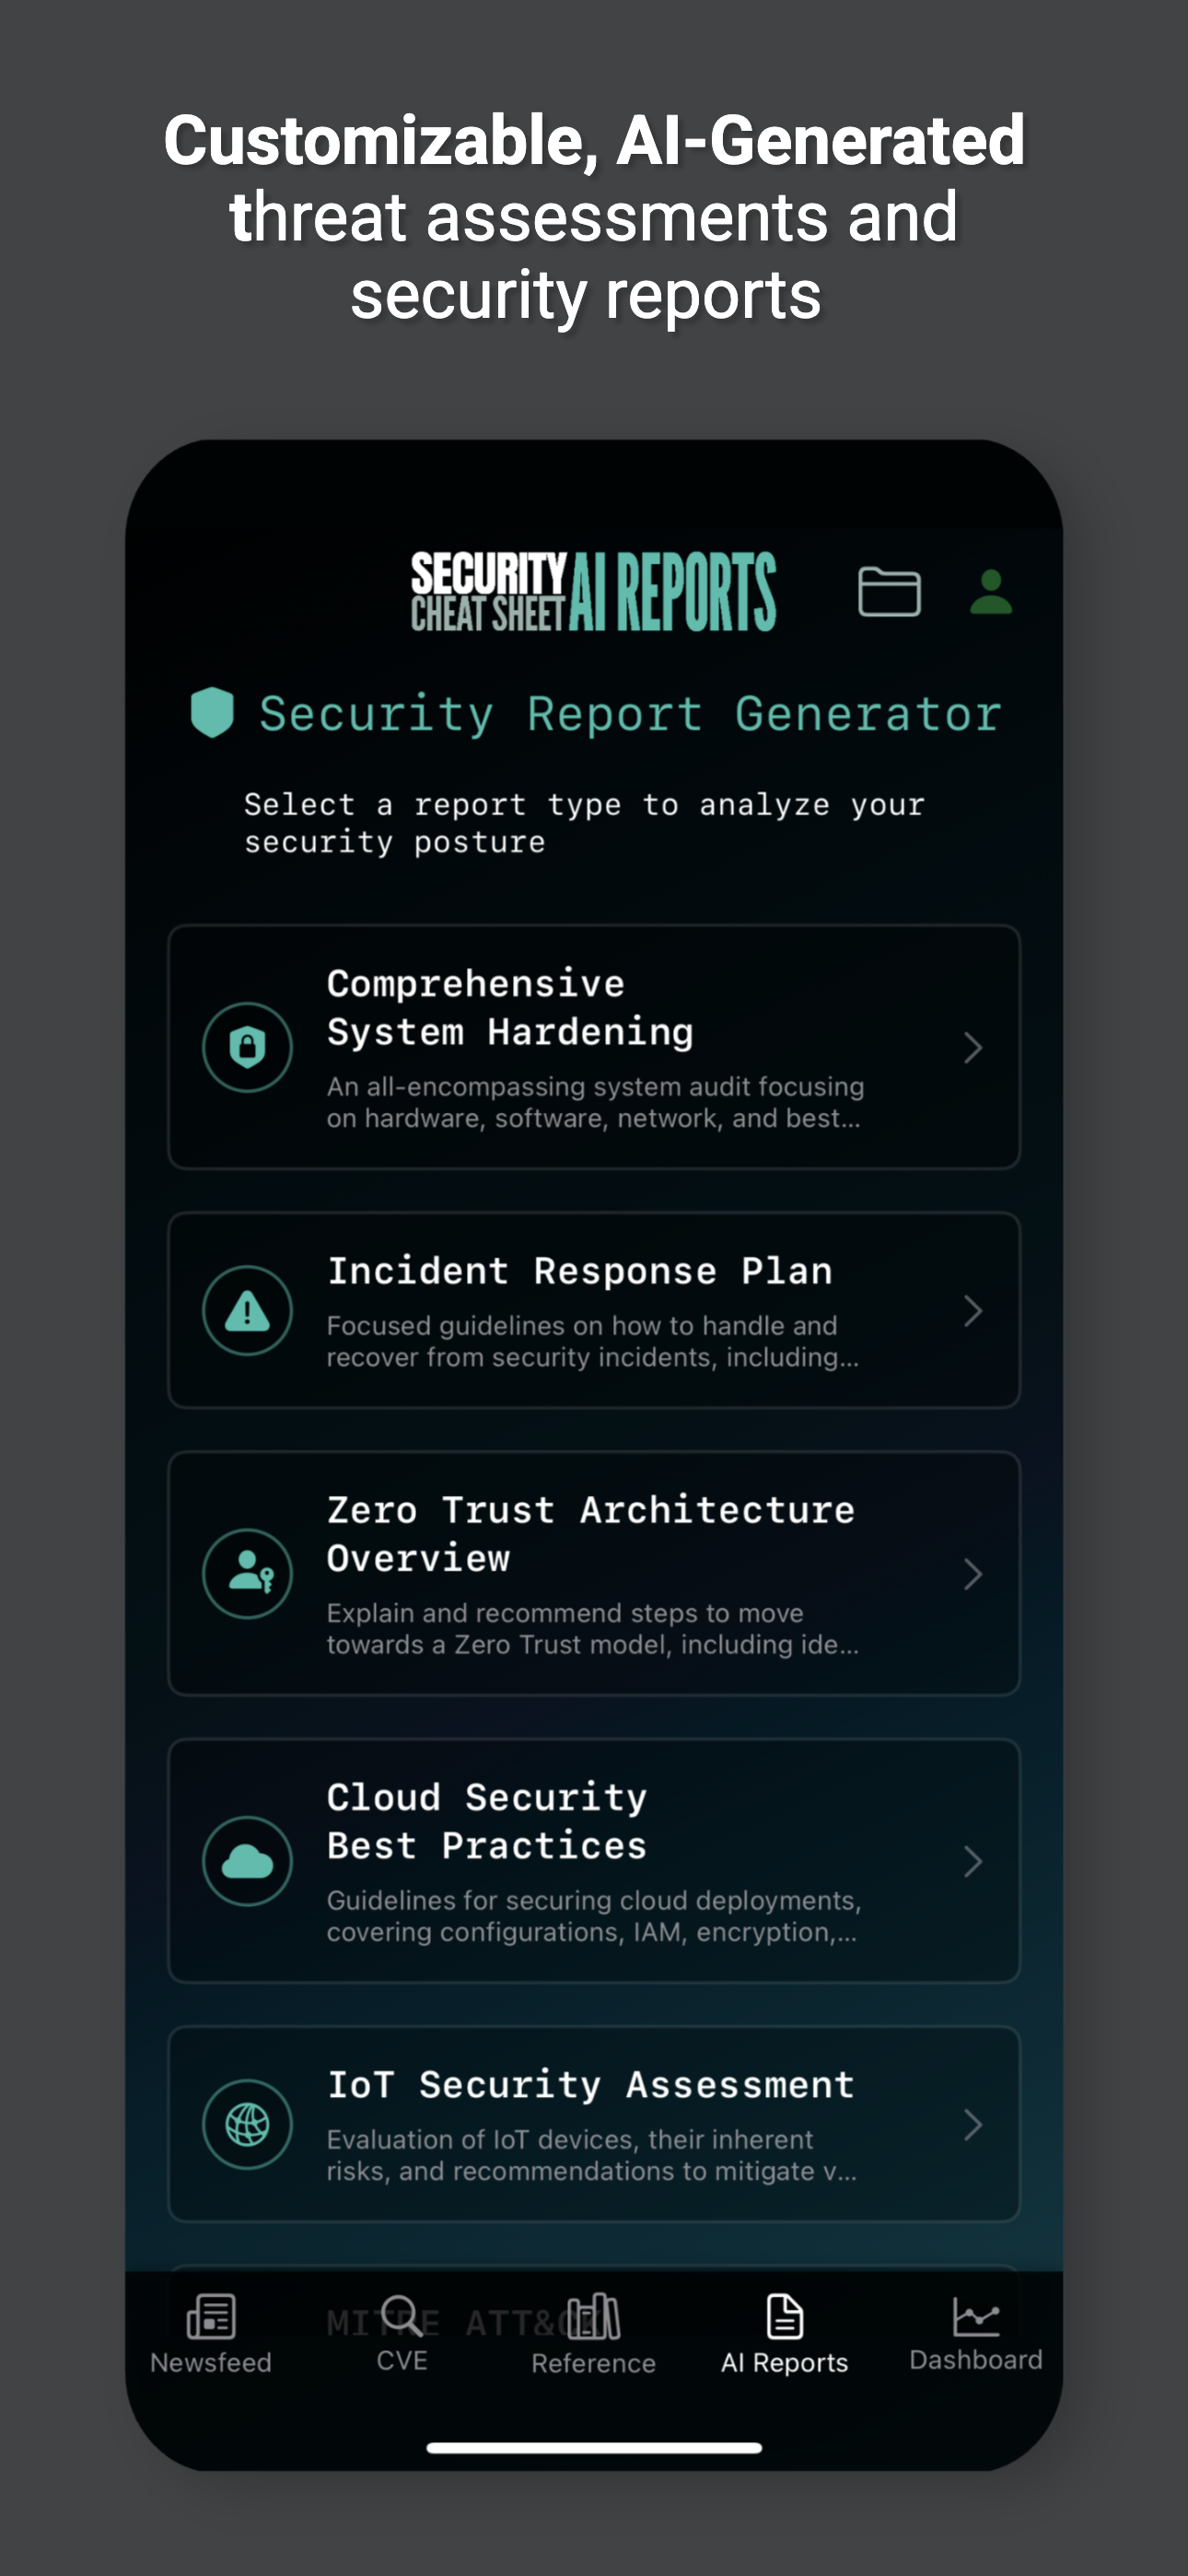Tap the globe icon for IoT Security
Image resolution: width=1188 pixels, height=2576 pixels.
coord(247,2124)
